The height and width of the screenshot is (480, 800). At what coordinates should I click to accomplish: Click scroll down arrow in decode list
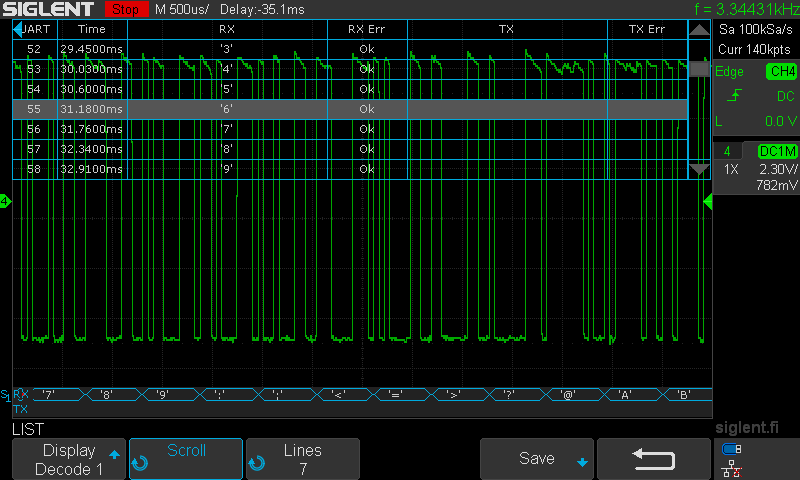point(699,169)
